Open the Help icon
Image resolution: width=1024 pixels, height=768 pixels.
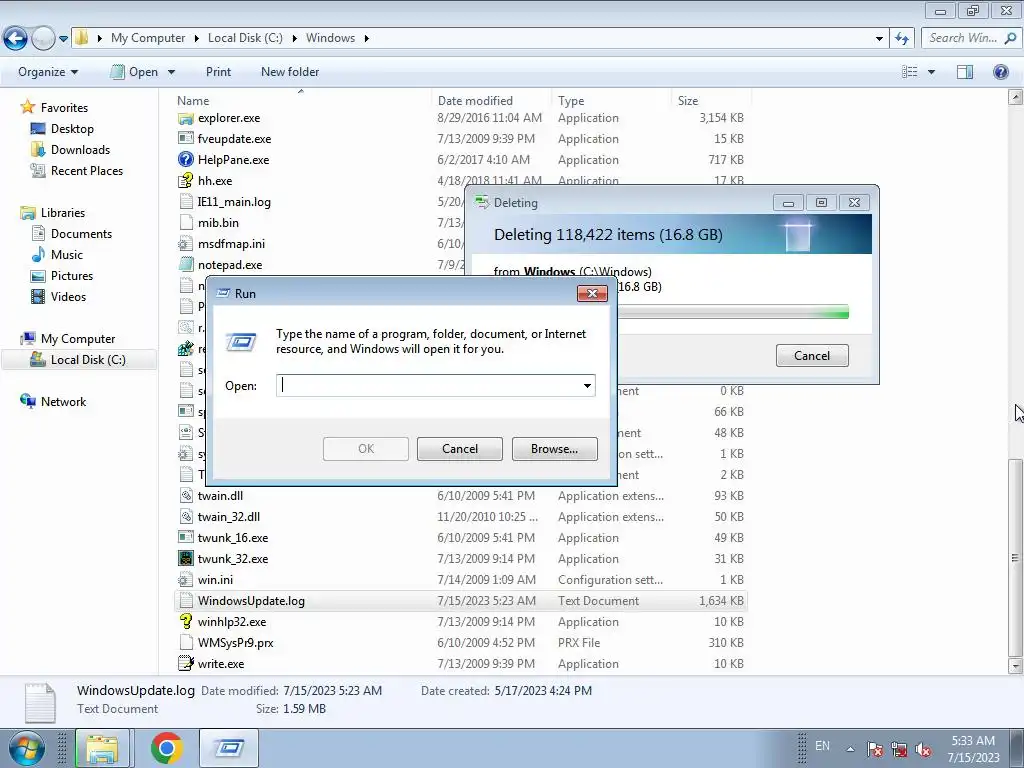[x=1000, y=72]
